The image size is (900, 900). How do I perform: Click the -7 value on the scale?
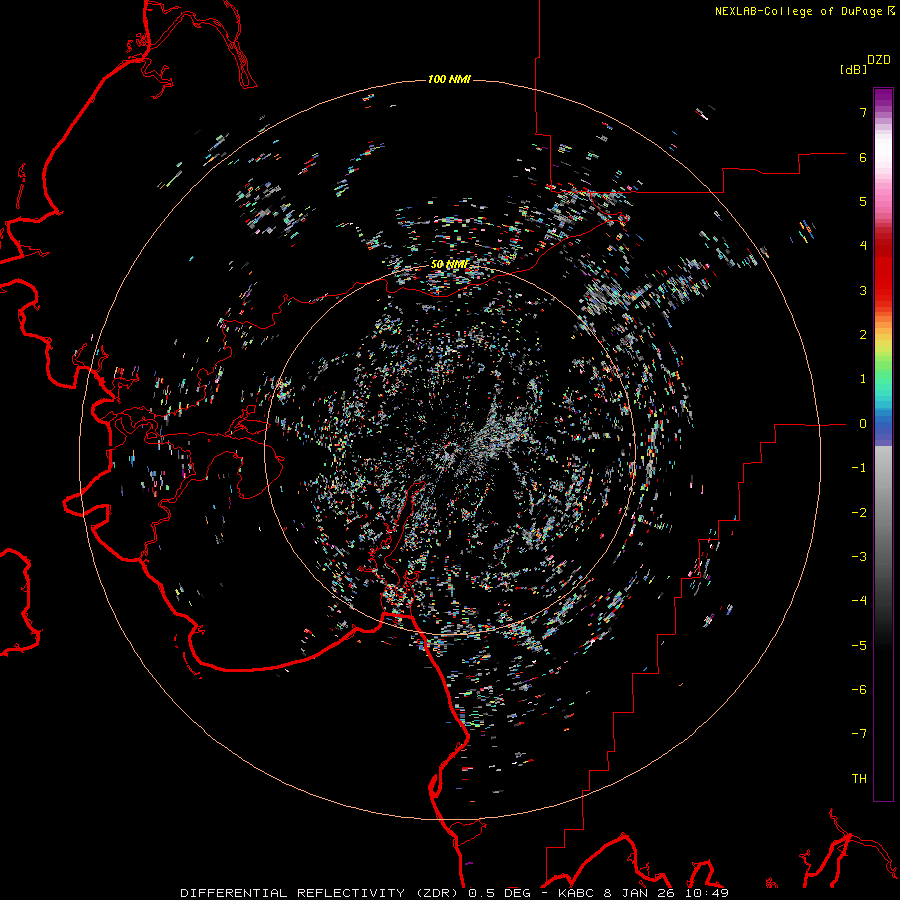point(859,734)
